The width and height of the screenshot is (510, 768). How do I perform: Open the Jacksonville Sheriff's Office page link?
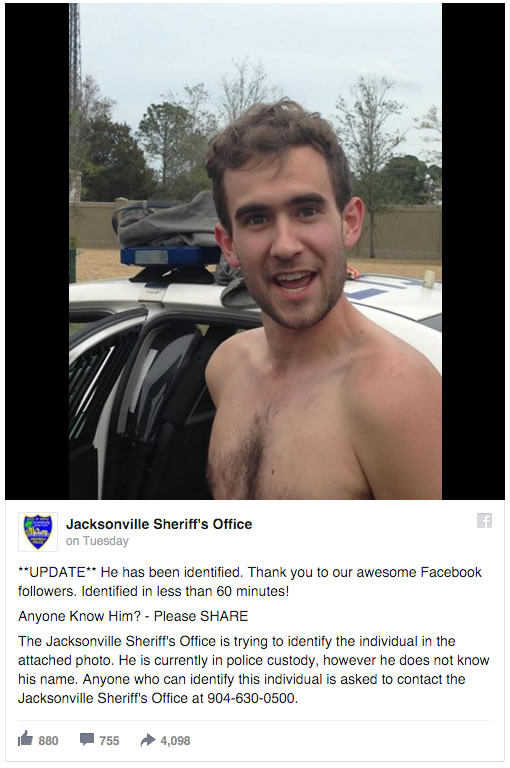point(159,524)
